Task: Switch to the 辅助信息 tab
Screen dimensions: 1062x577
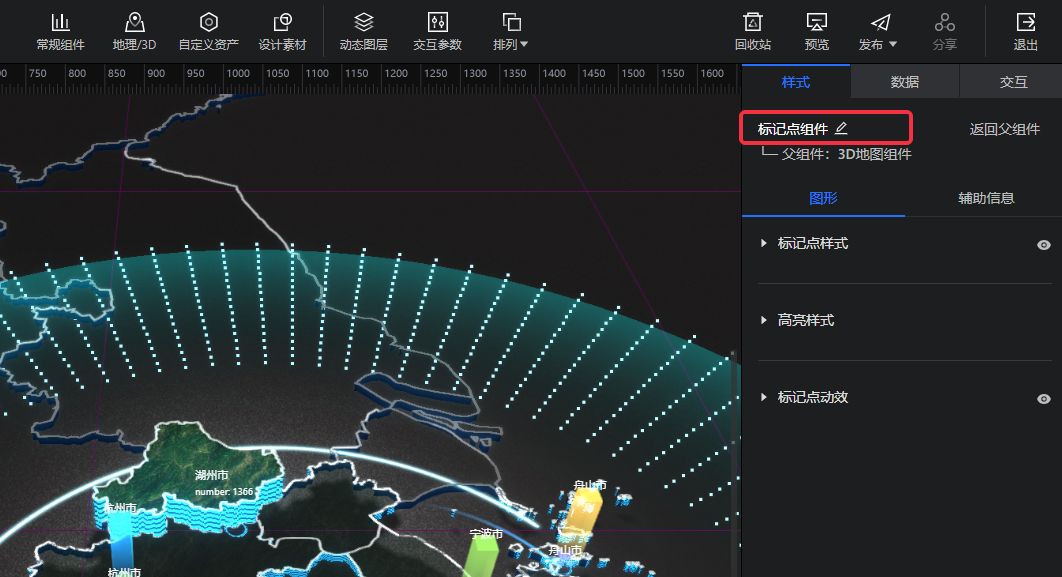Action: click(986, 198)
